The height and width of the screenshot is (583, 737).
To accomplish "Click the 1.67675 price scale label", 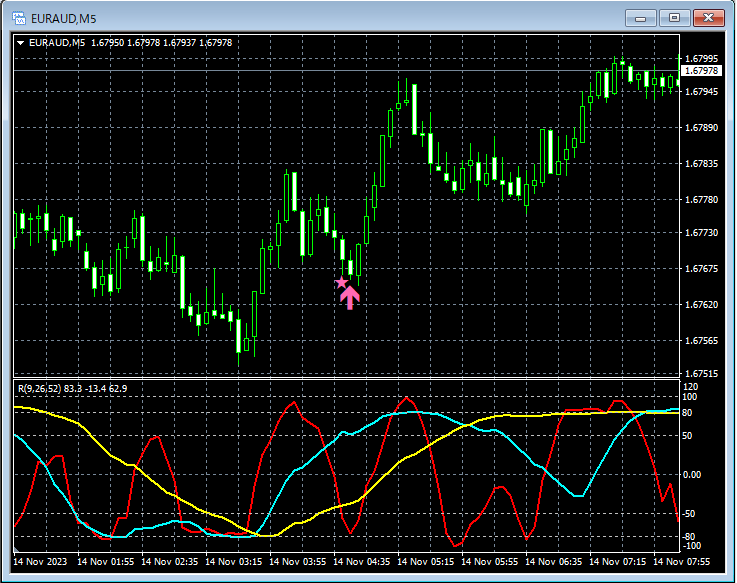I will pos(701,268).
